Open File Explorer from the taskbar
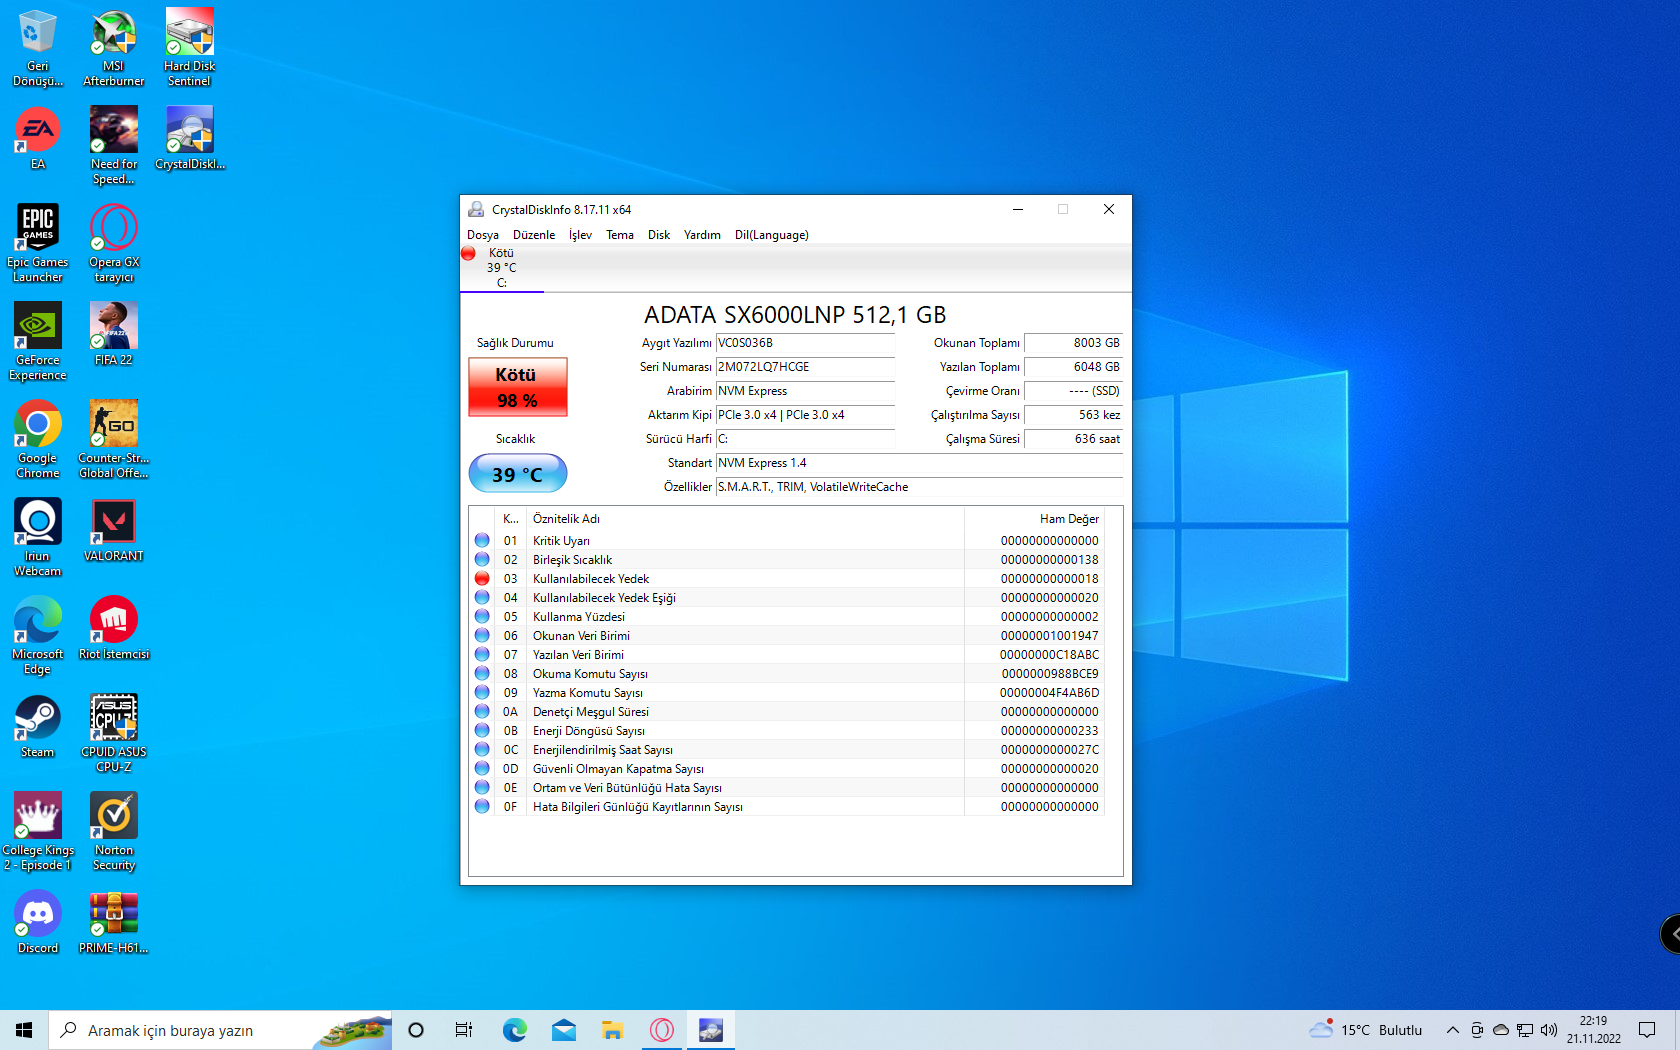The width and height of the screenshot is (1680, 1050). 613,1030
